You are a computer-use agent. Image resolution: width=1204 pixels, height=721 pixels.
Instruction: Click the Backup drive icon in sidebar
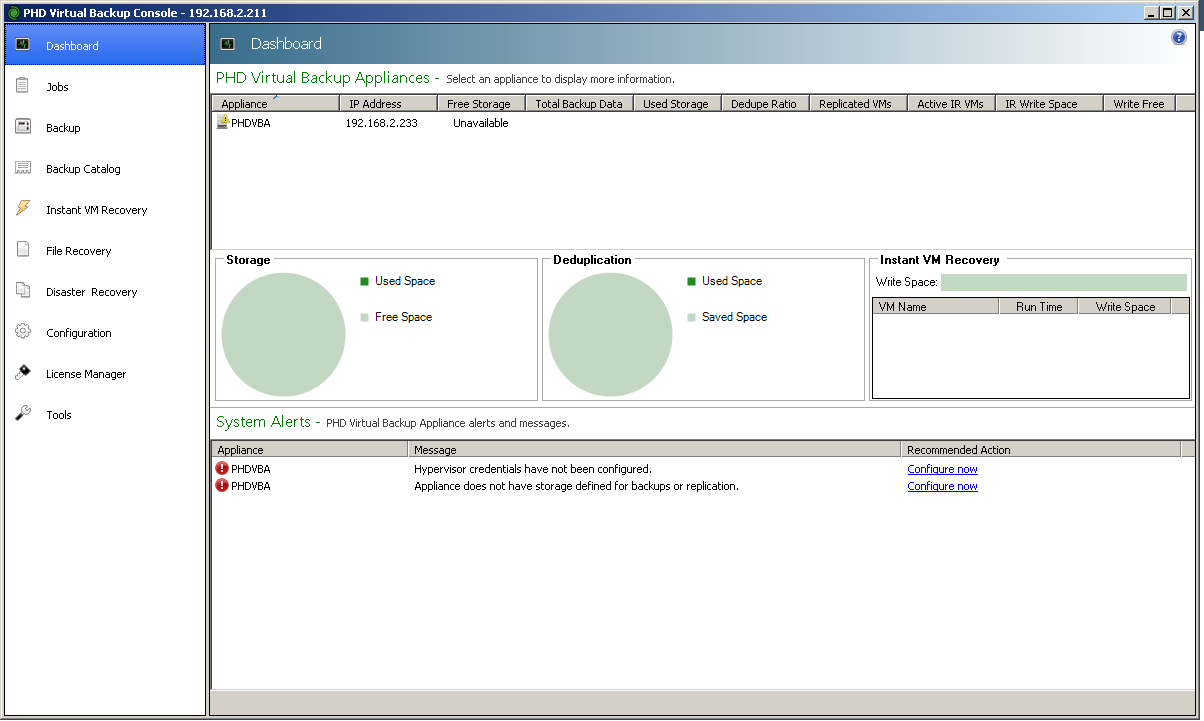click(x=23, y=127)
